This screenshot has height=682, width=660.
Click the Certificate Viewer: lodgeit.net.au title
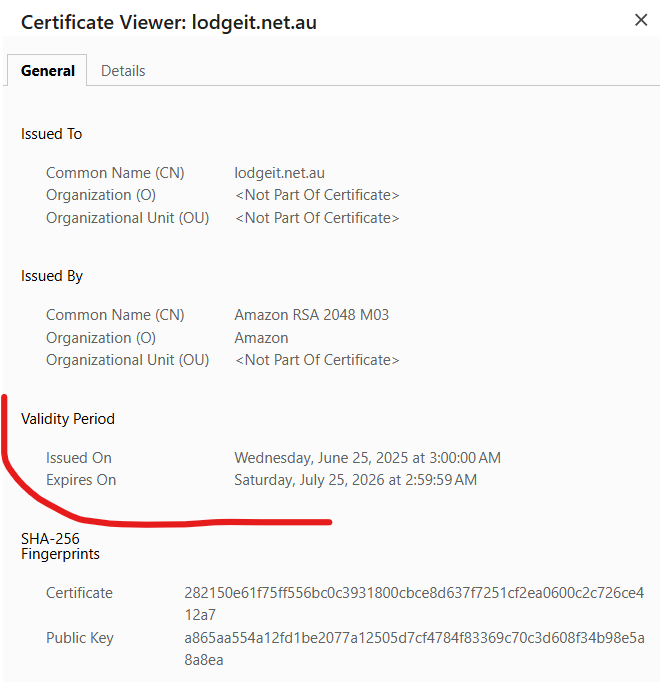[x=169, y=23]
